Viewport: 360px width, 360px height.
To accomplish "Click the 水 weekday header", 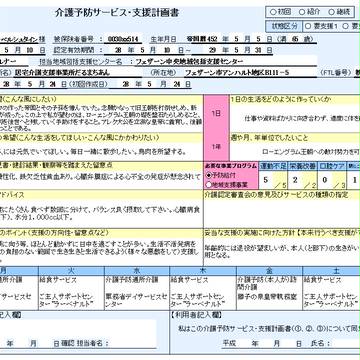I will 137,270.
